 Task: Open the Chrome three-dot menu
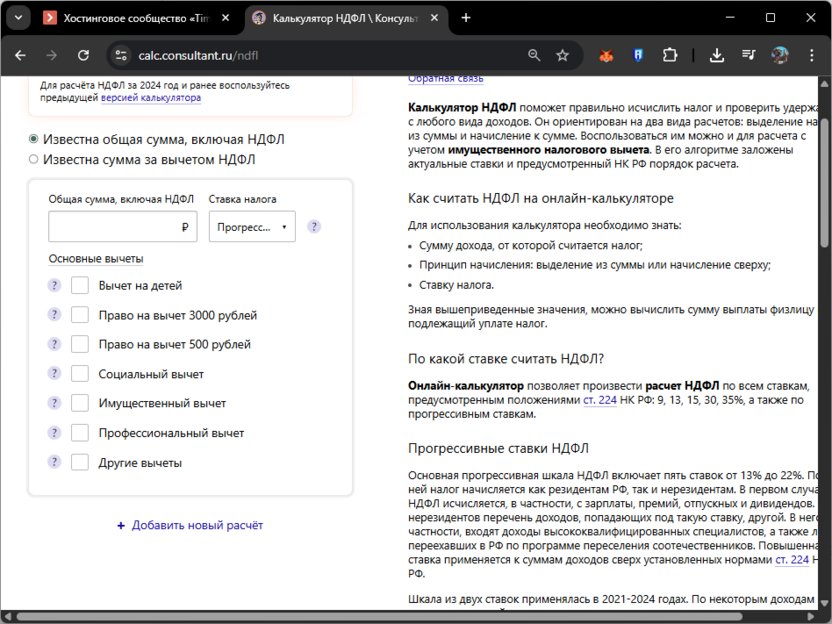(x=811, y=56)
